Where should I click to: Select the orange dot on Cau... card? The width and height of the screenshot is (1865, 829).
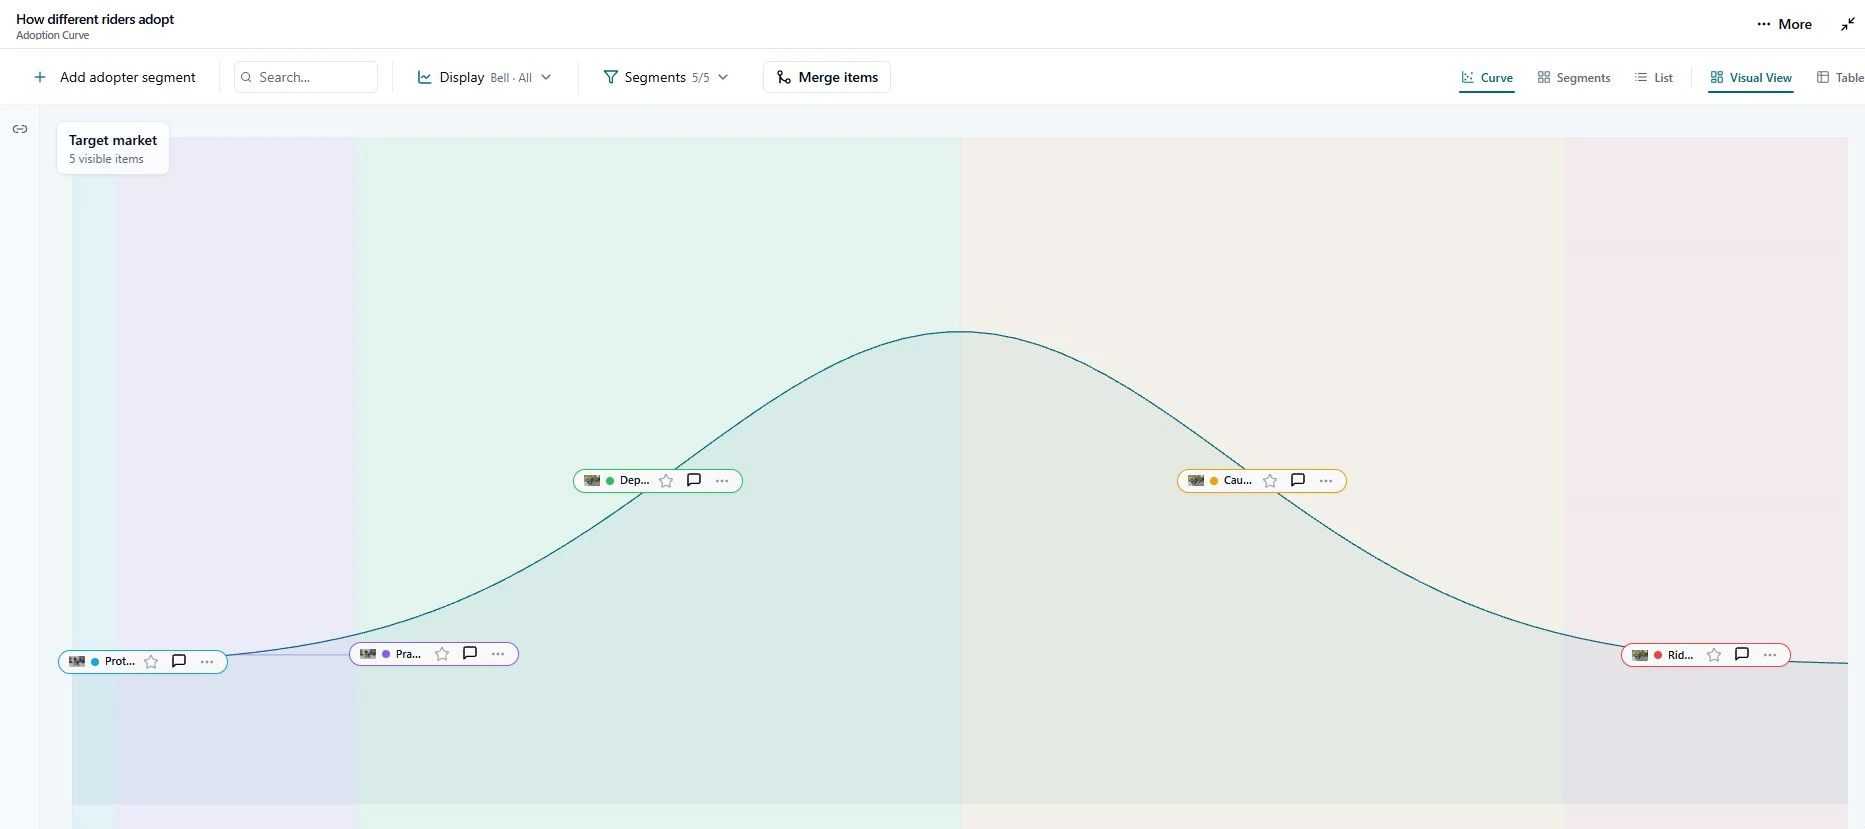point(1214,481)
